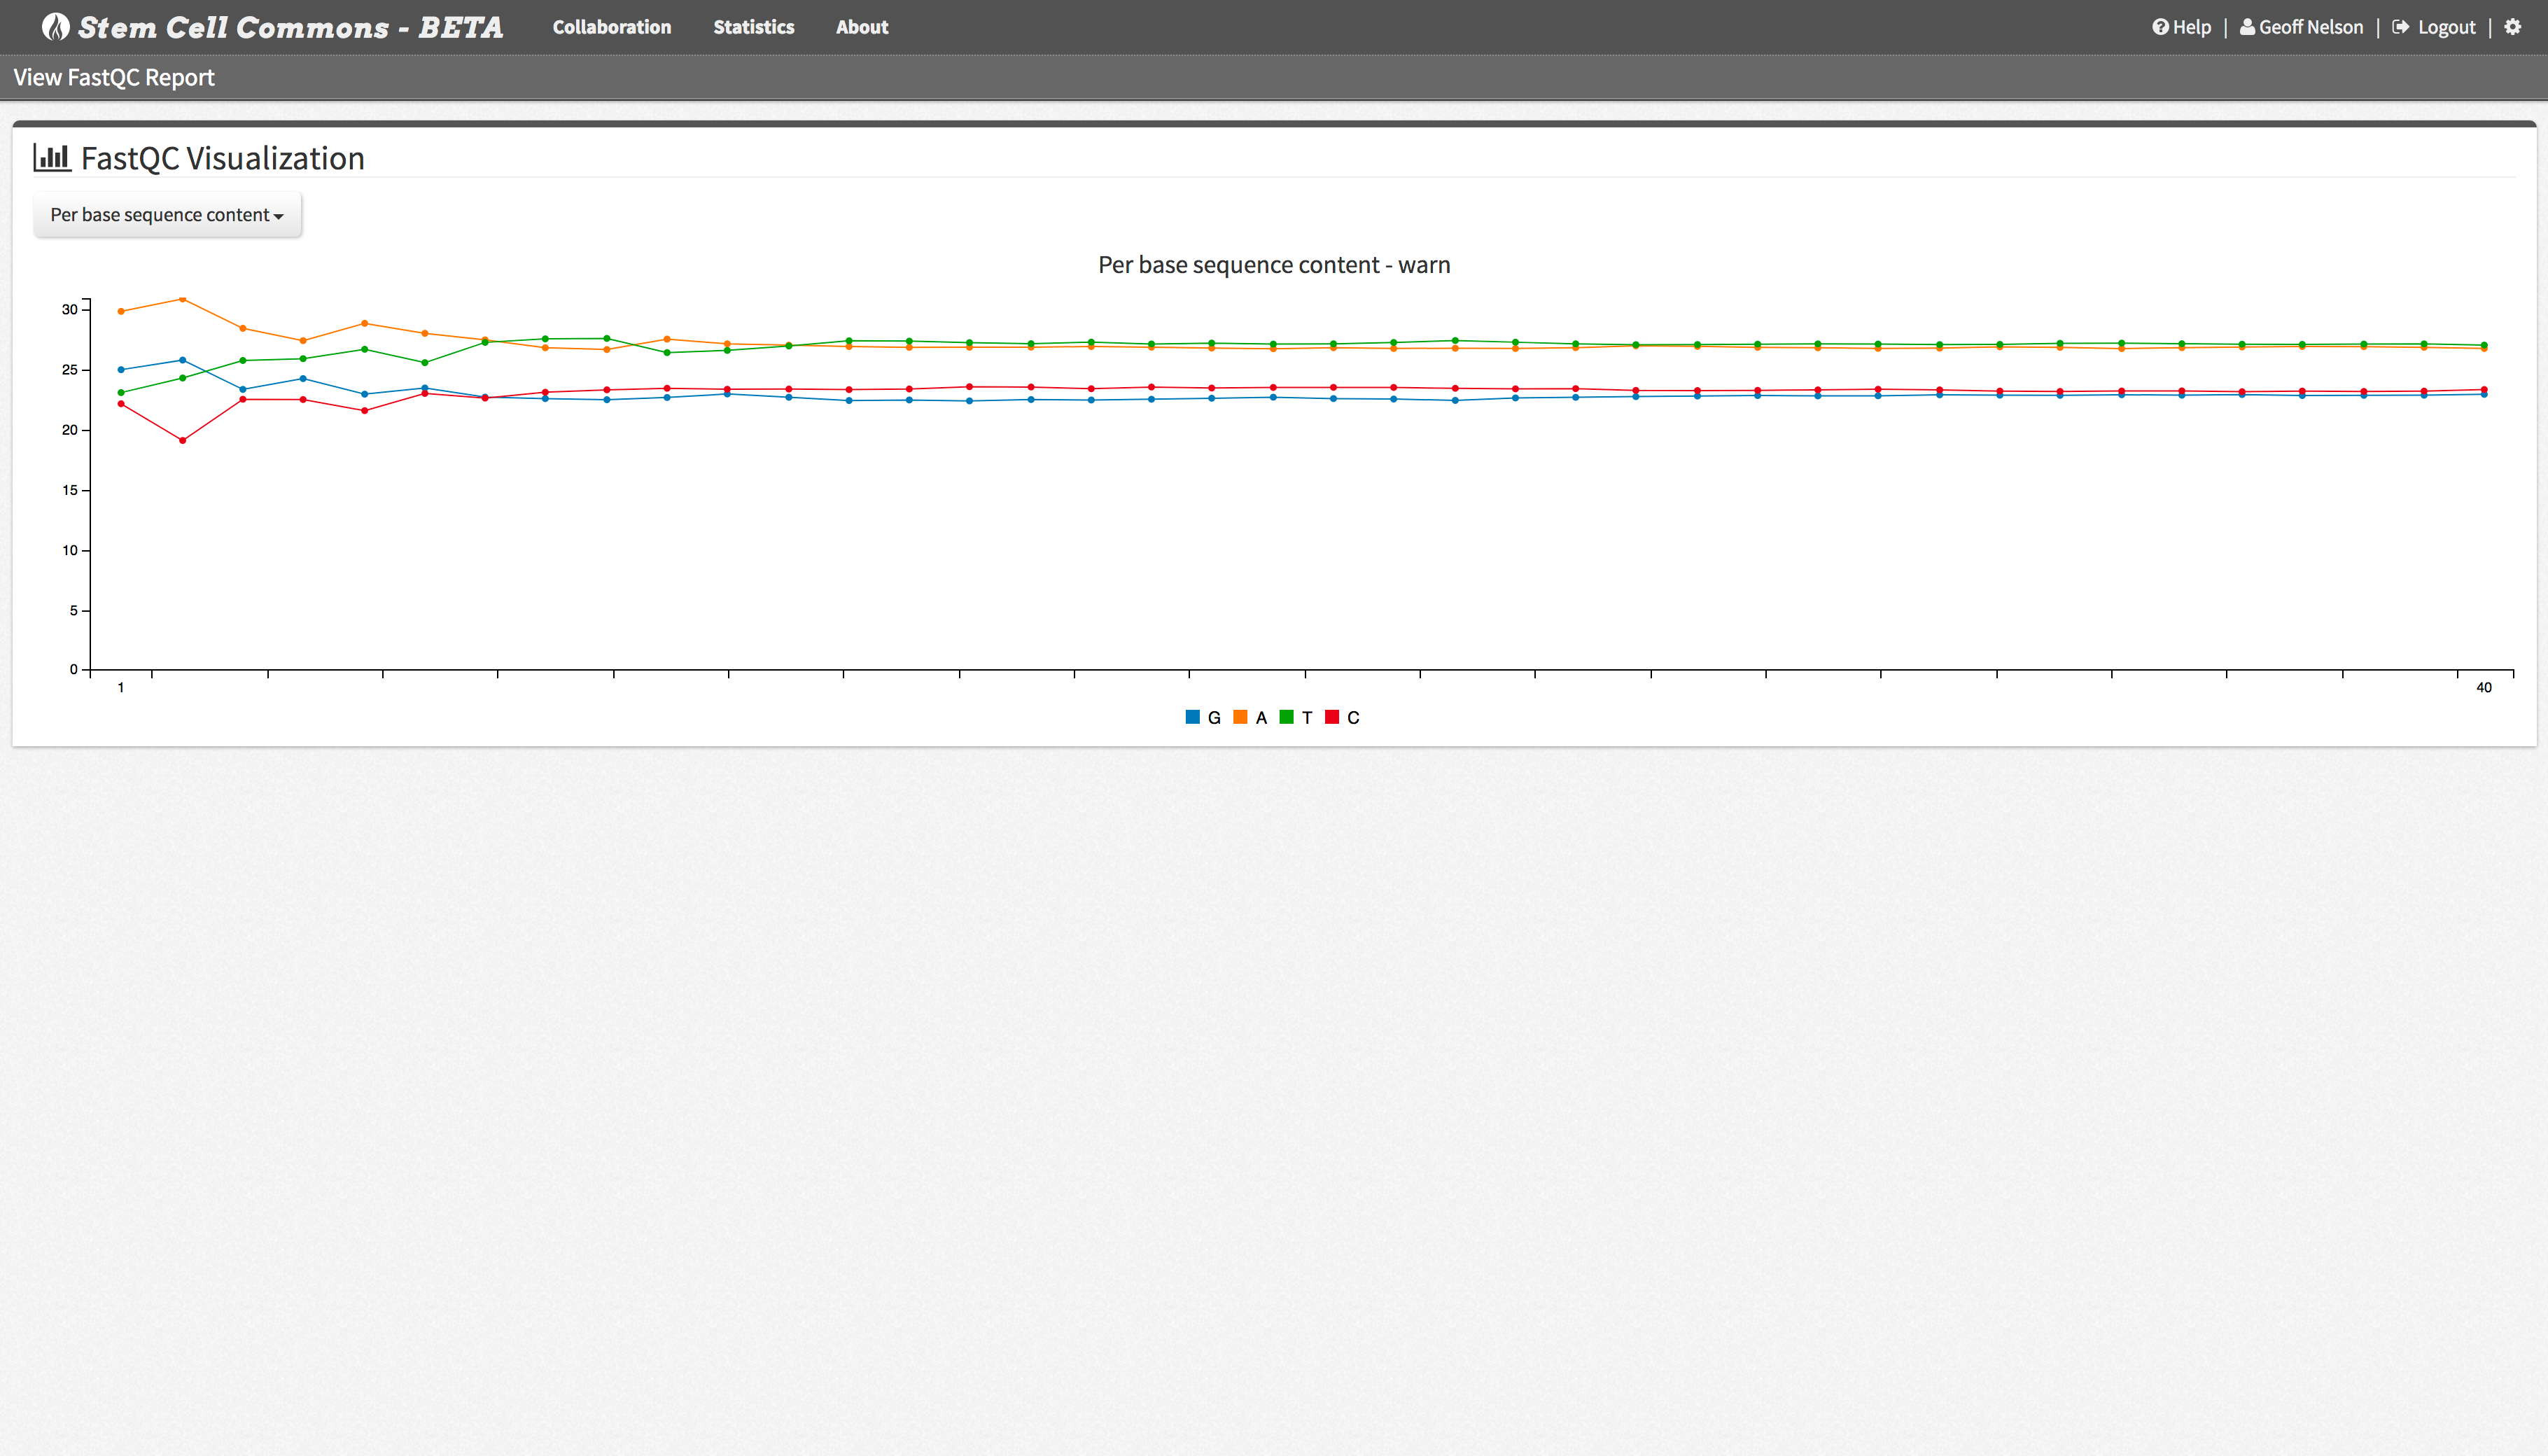This screenshot has width=2548, height=1456.
Task: Click the 'View FastQC Report' page title
Action: coord(114,77)
